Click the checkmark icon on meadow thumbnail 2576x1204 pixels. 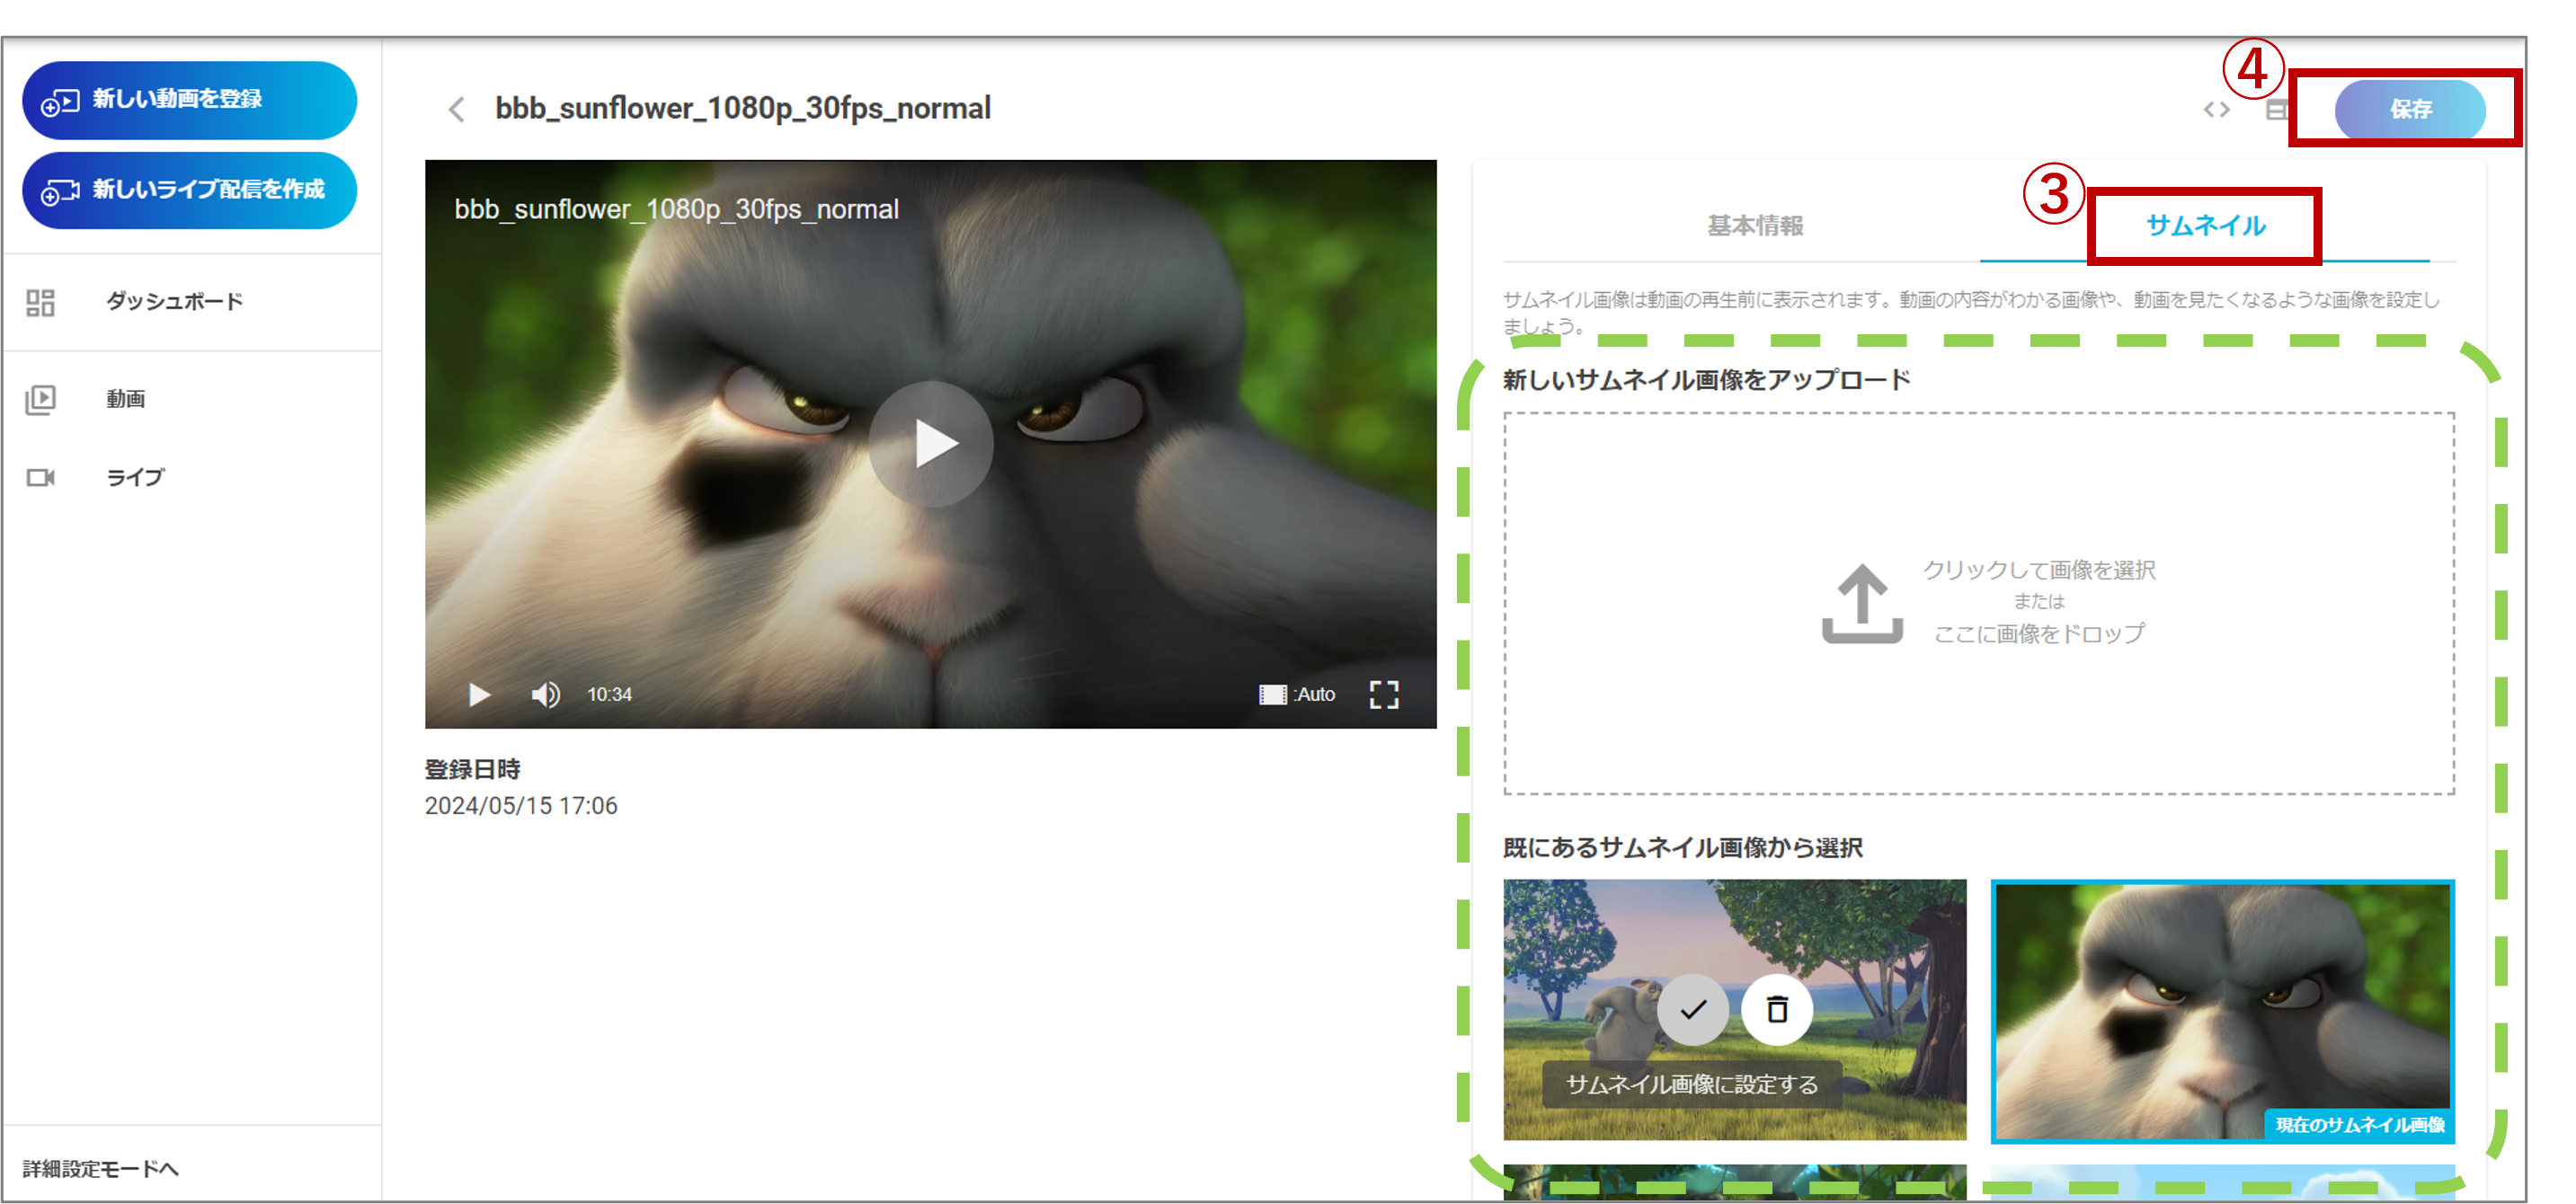click(1692, 1010)
